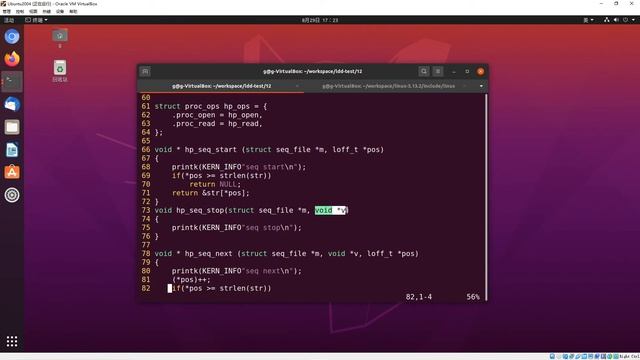This screenshot has height=360, width=640.
Task: Click '.proc_open = hp_open,' on line 62
Action: [217, 115]
